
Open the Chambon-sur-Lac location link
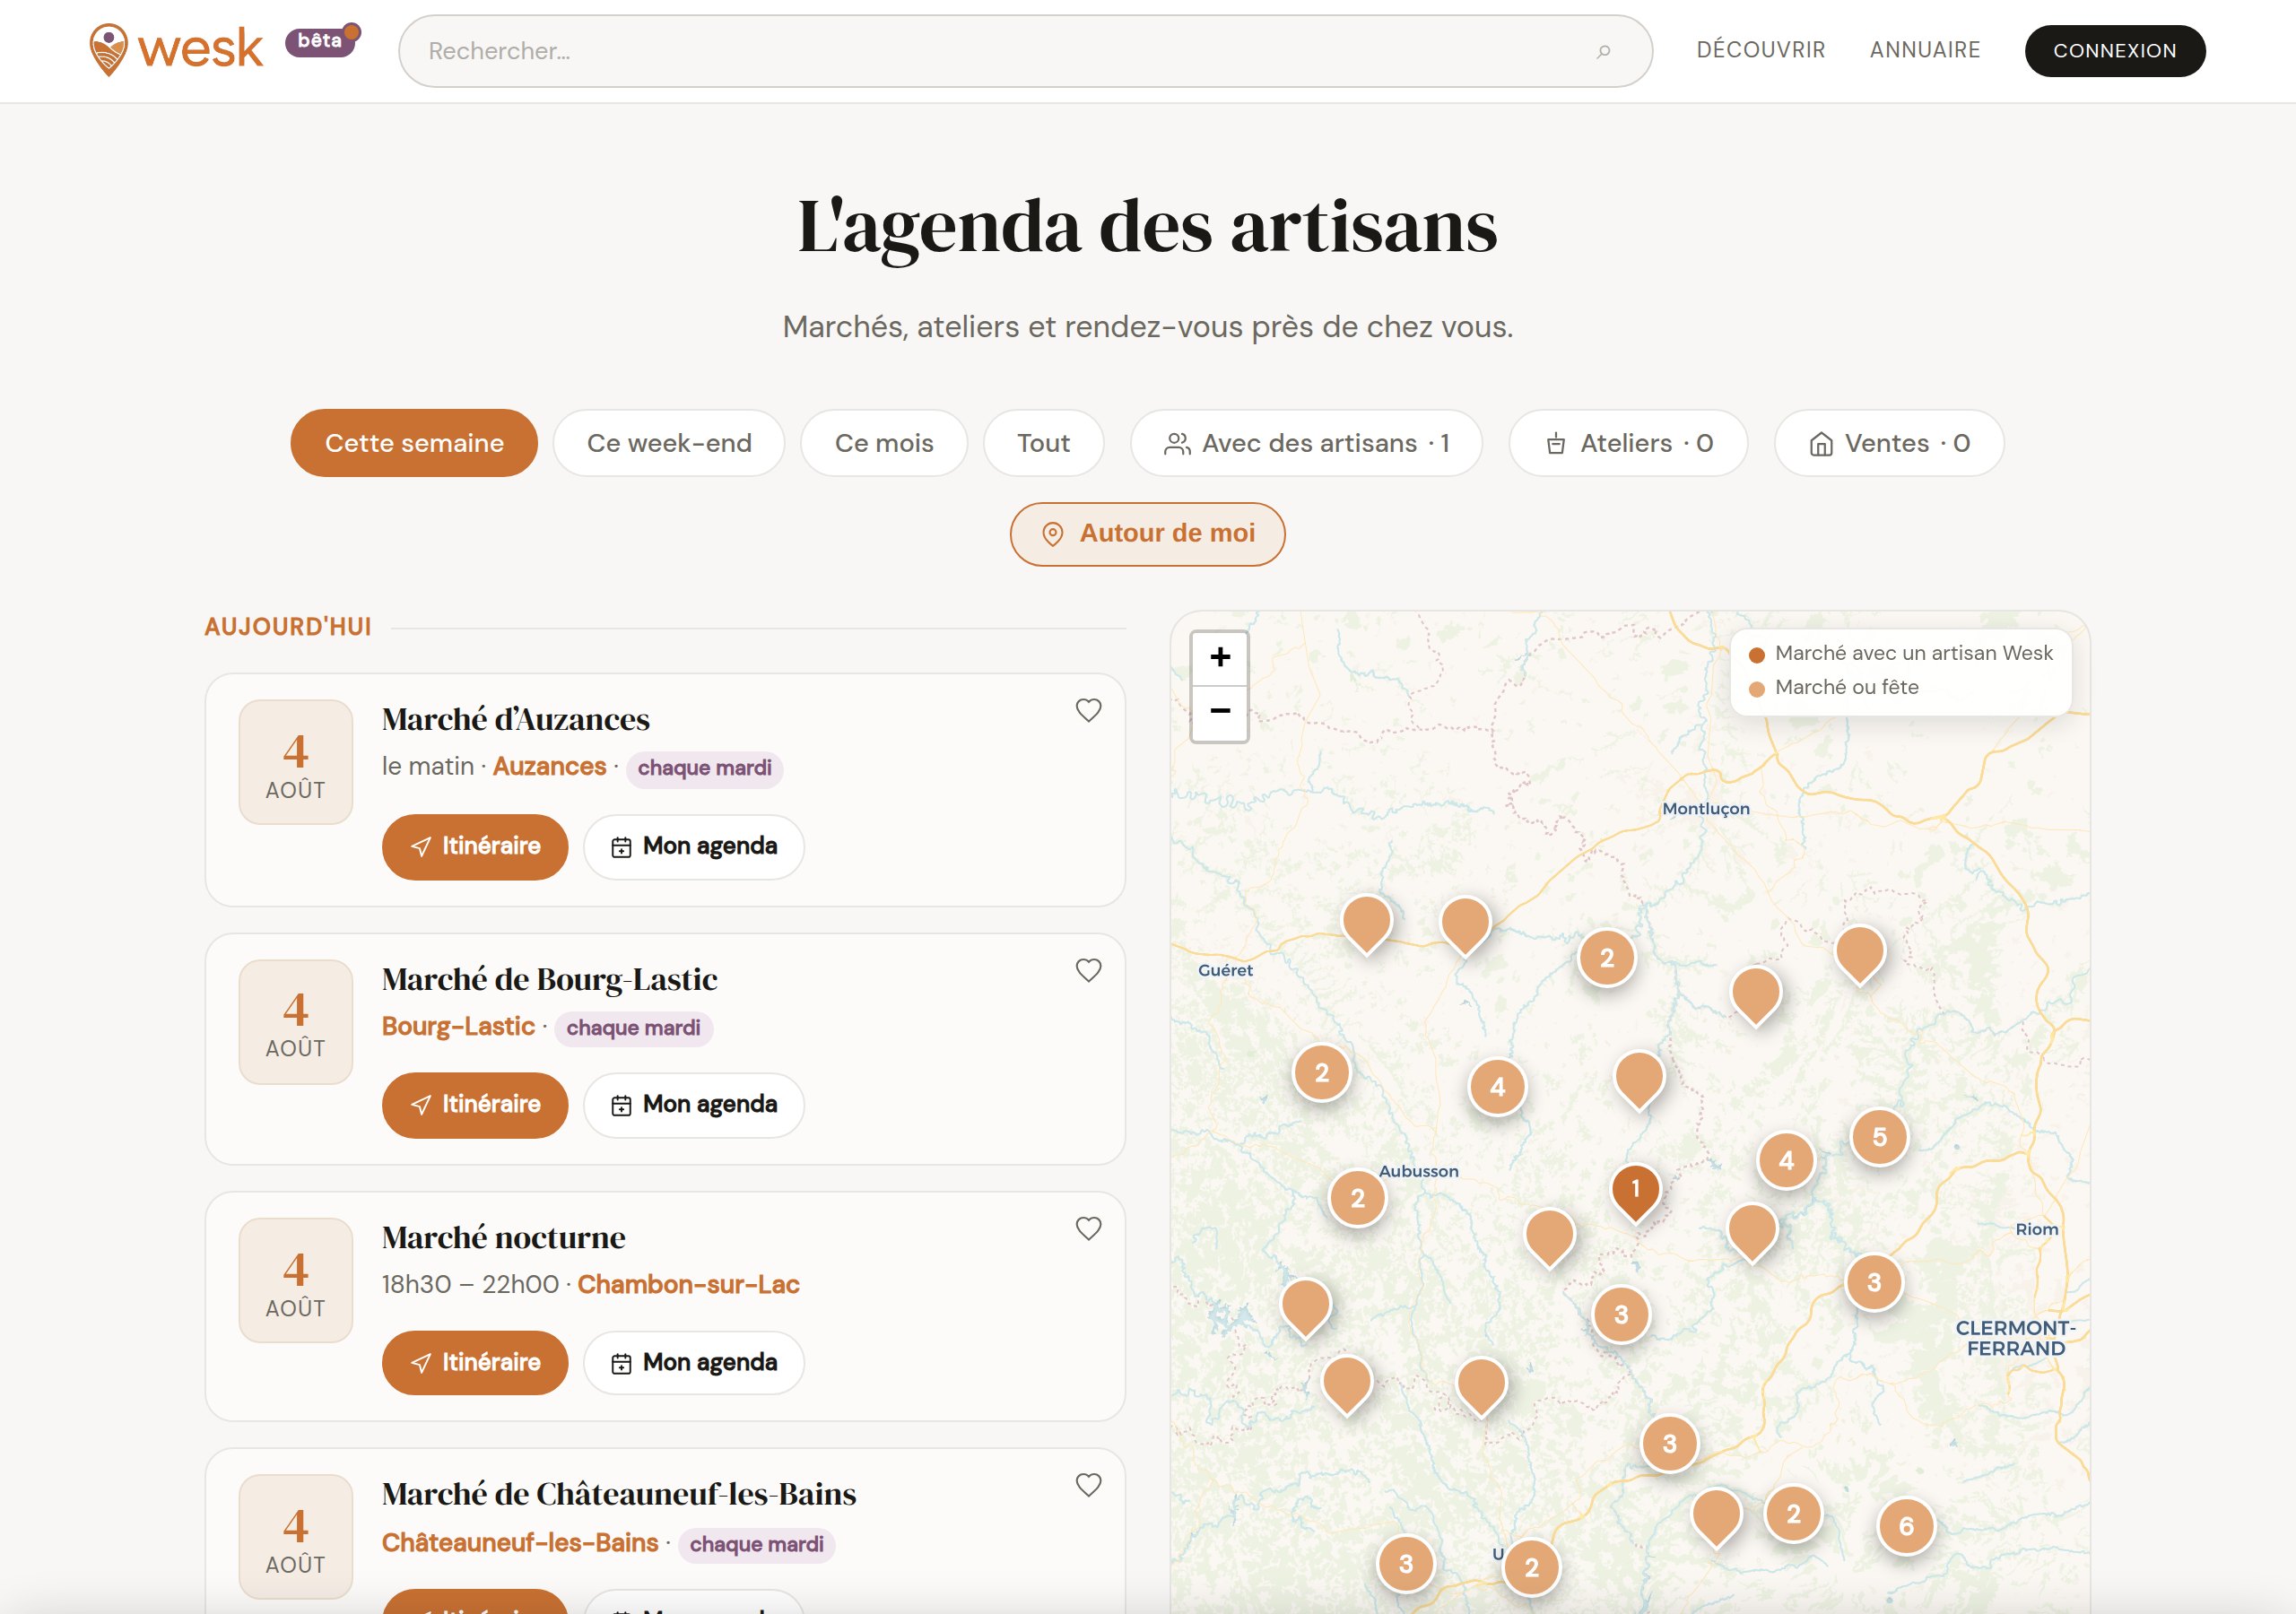[688, 1285]
